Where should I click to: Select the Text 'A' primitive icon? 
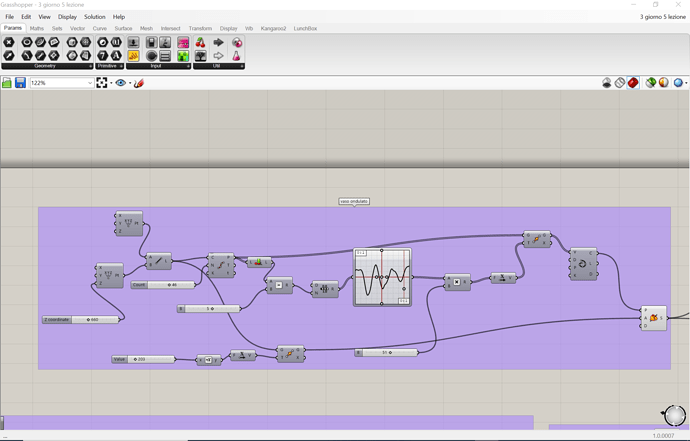pos(116,56)
